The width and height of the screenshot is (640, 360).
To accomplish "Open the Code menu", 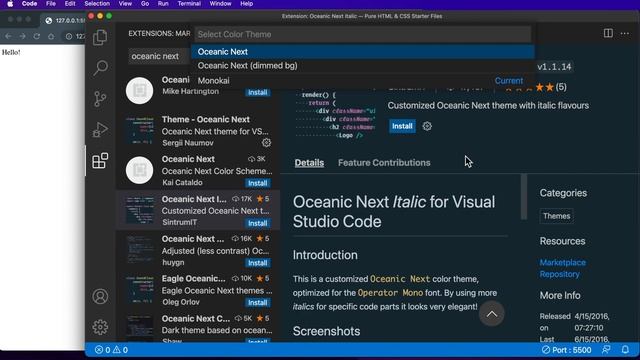I will point(29,4).
